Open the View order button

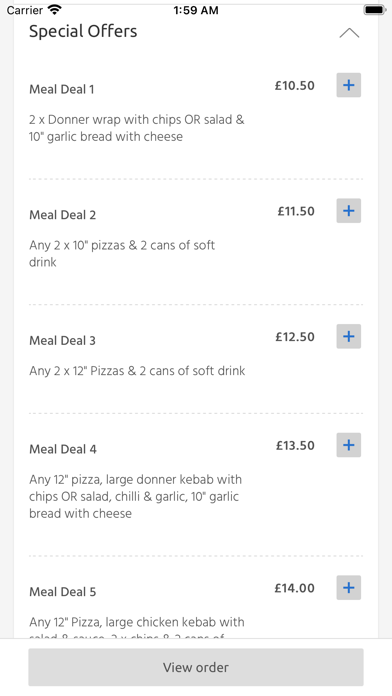196,667
